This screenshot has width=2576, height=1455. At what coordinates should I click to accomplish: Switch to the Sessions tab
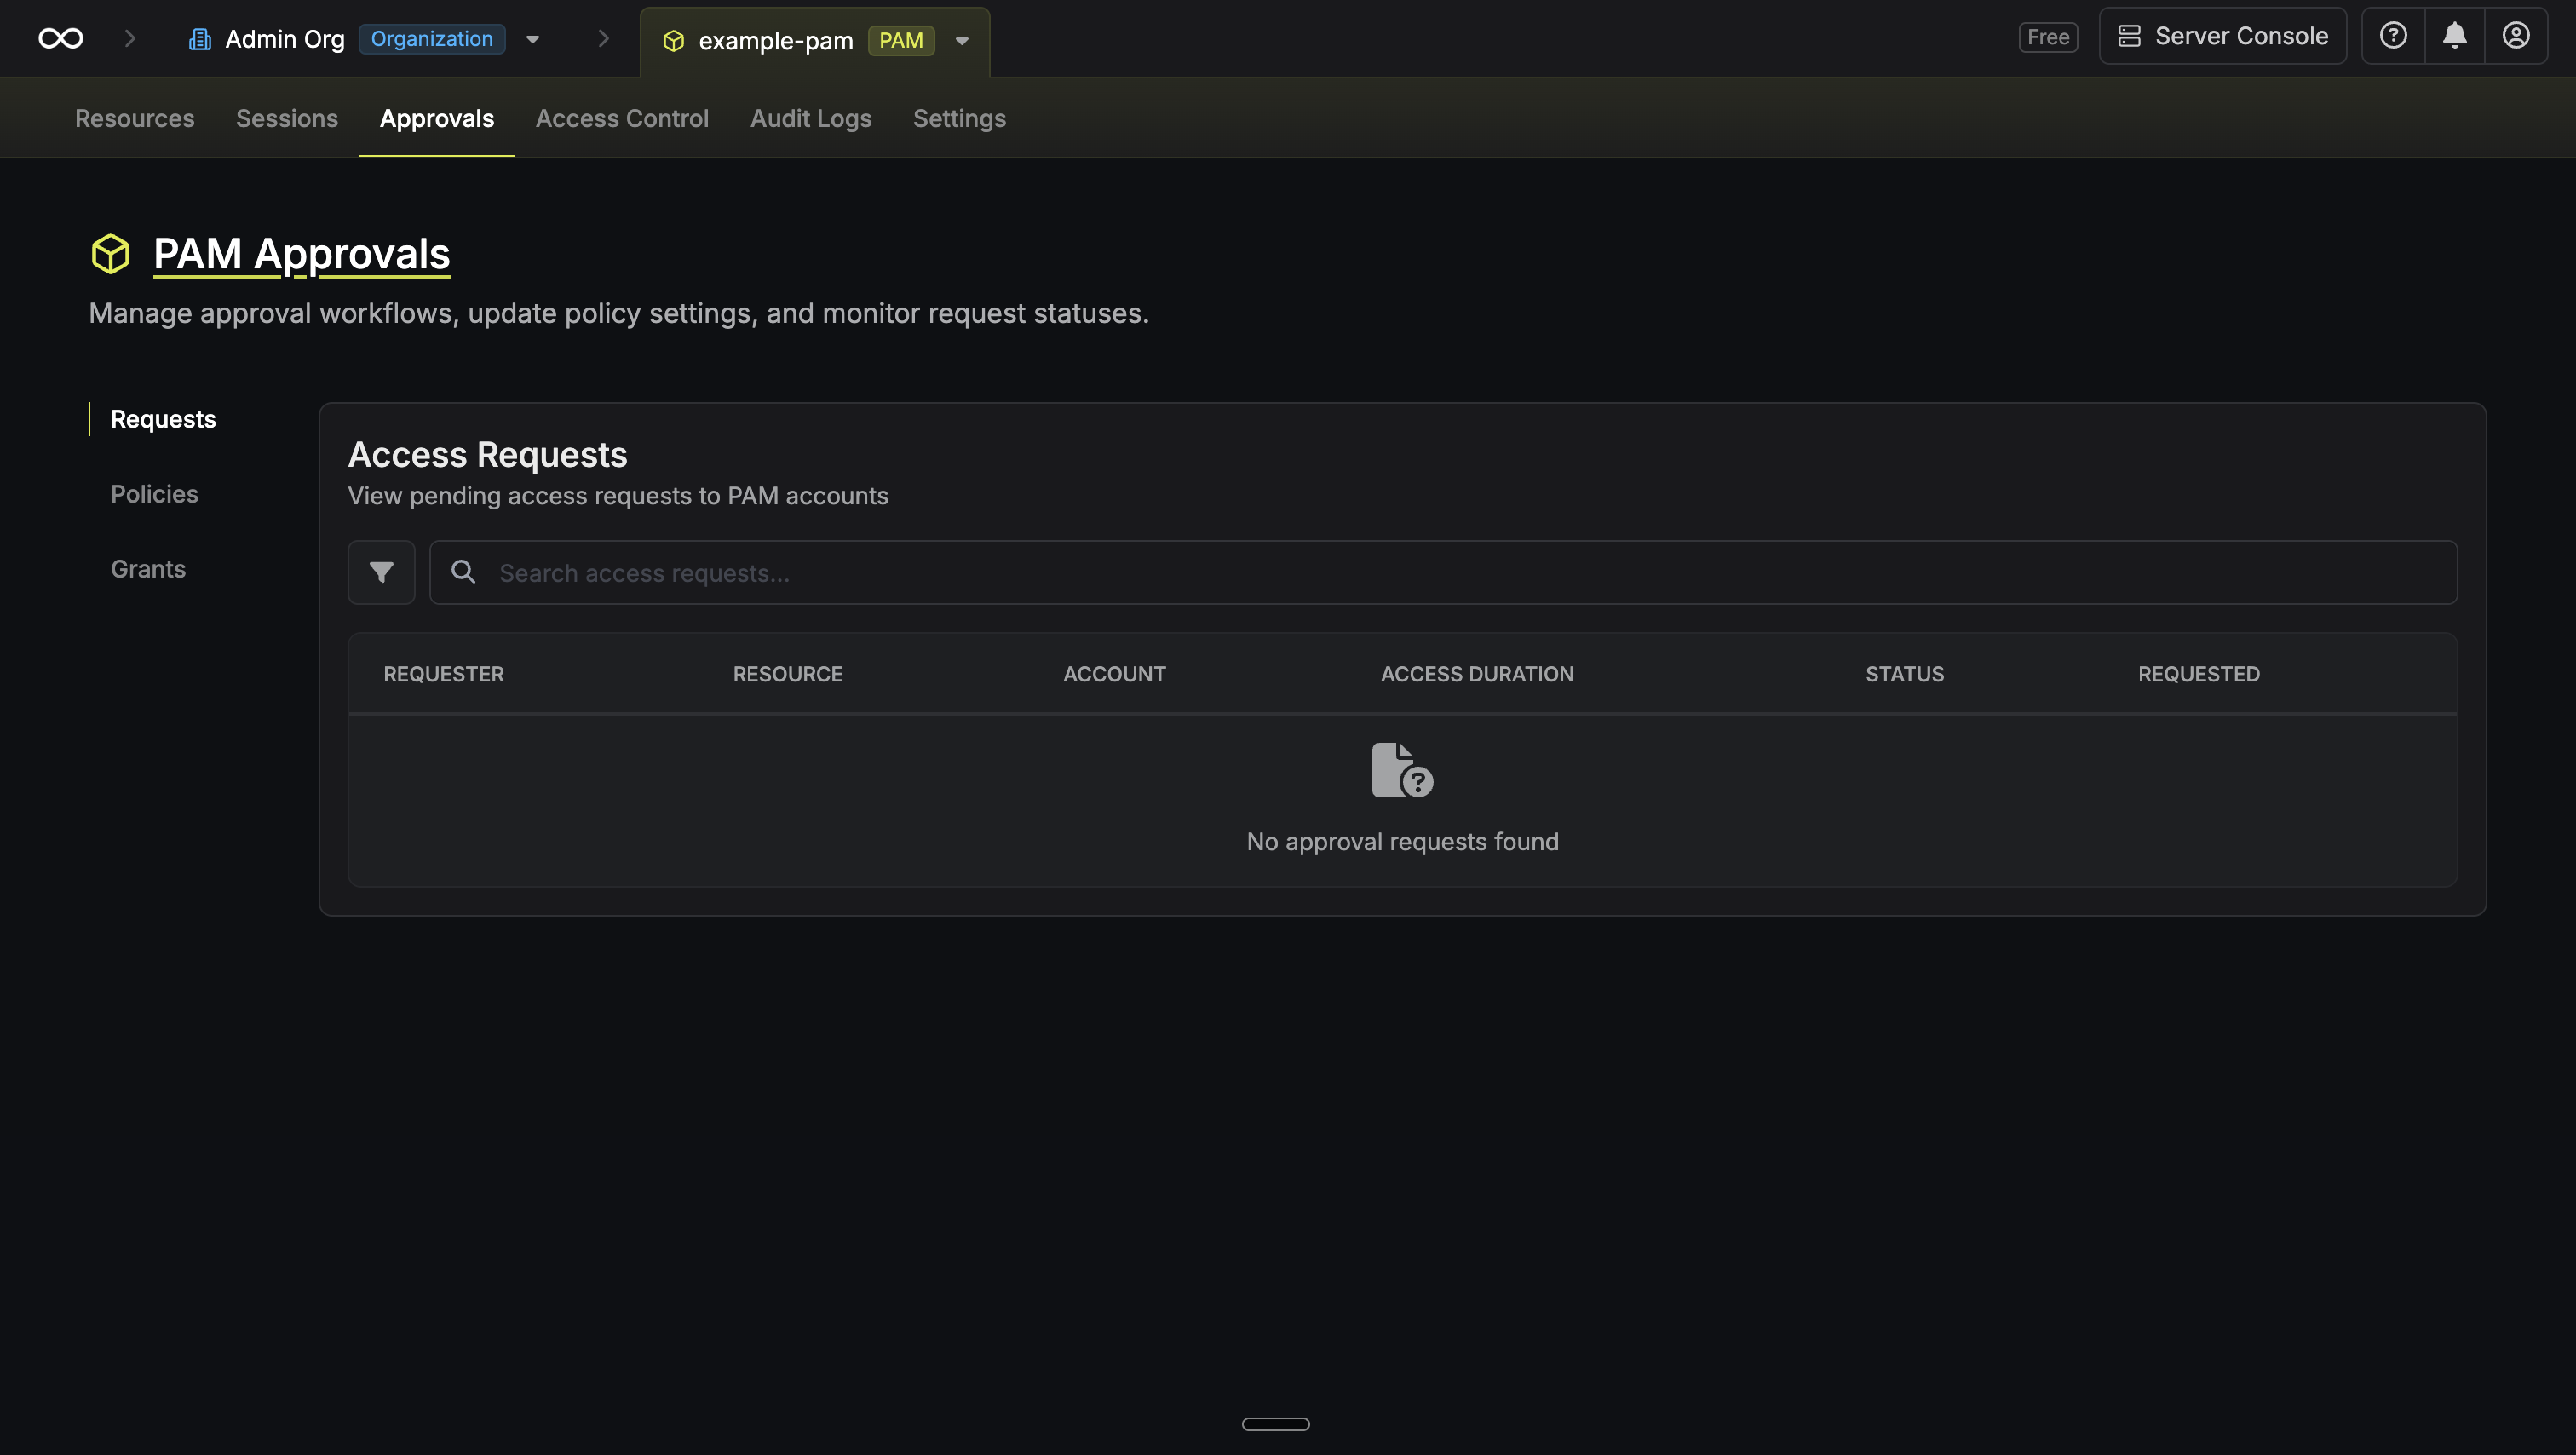287,118
